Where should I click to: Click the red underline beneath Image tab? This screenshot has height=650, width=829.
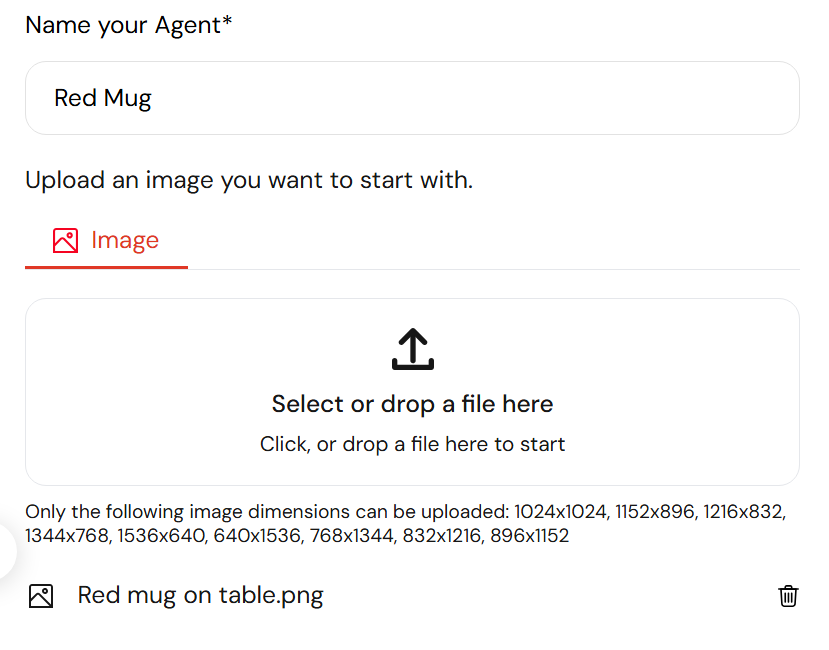point(106,268)
